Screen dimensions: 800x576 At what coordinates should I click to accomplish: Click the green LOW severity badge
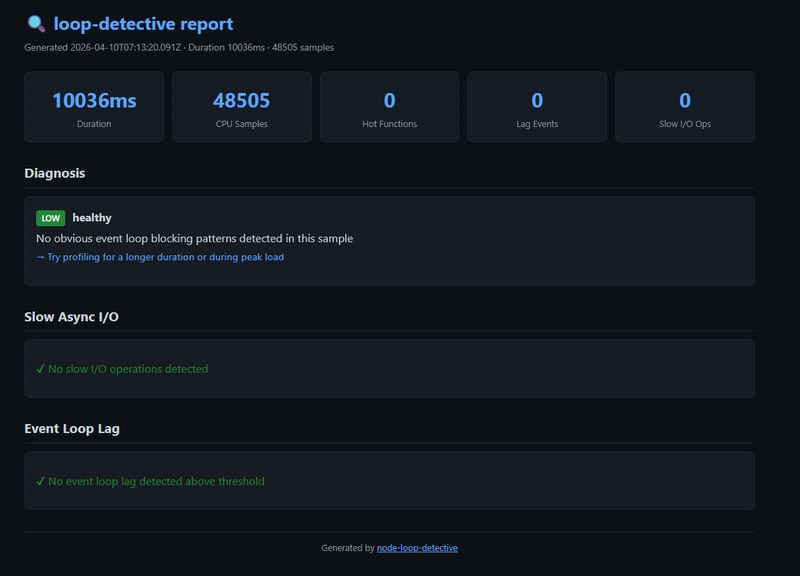[51, 218]
